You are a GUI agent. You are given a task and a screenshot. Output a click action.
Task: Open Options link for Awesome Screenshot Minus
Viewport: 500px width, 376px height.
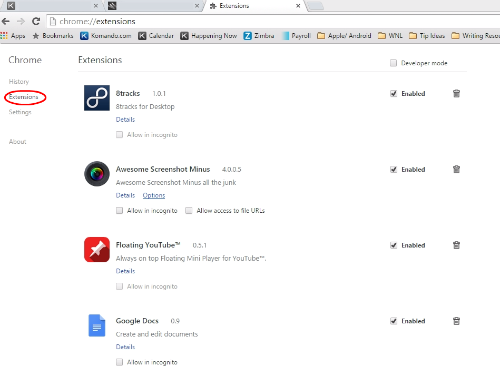(154, 195)
